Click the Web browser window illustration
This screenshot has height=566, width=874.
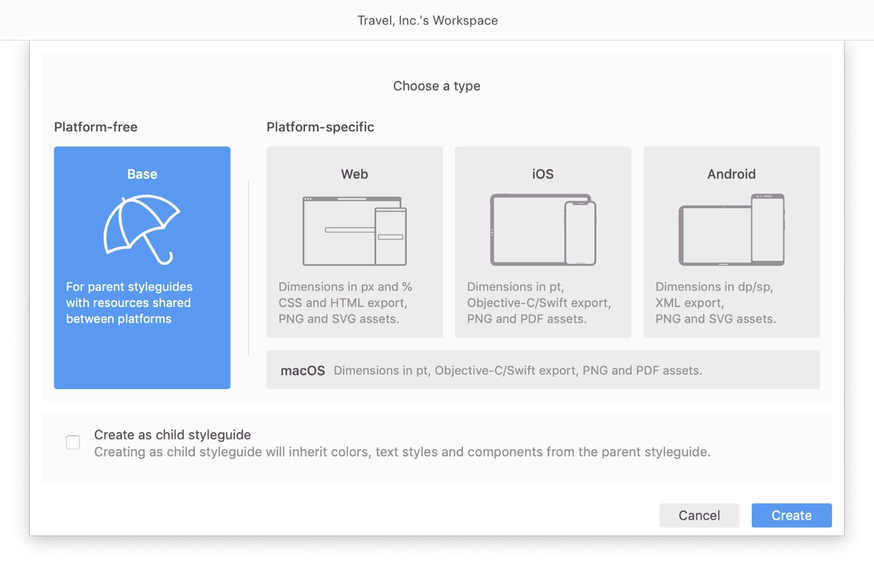pyautogui.click(x=355, y=230)
